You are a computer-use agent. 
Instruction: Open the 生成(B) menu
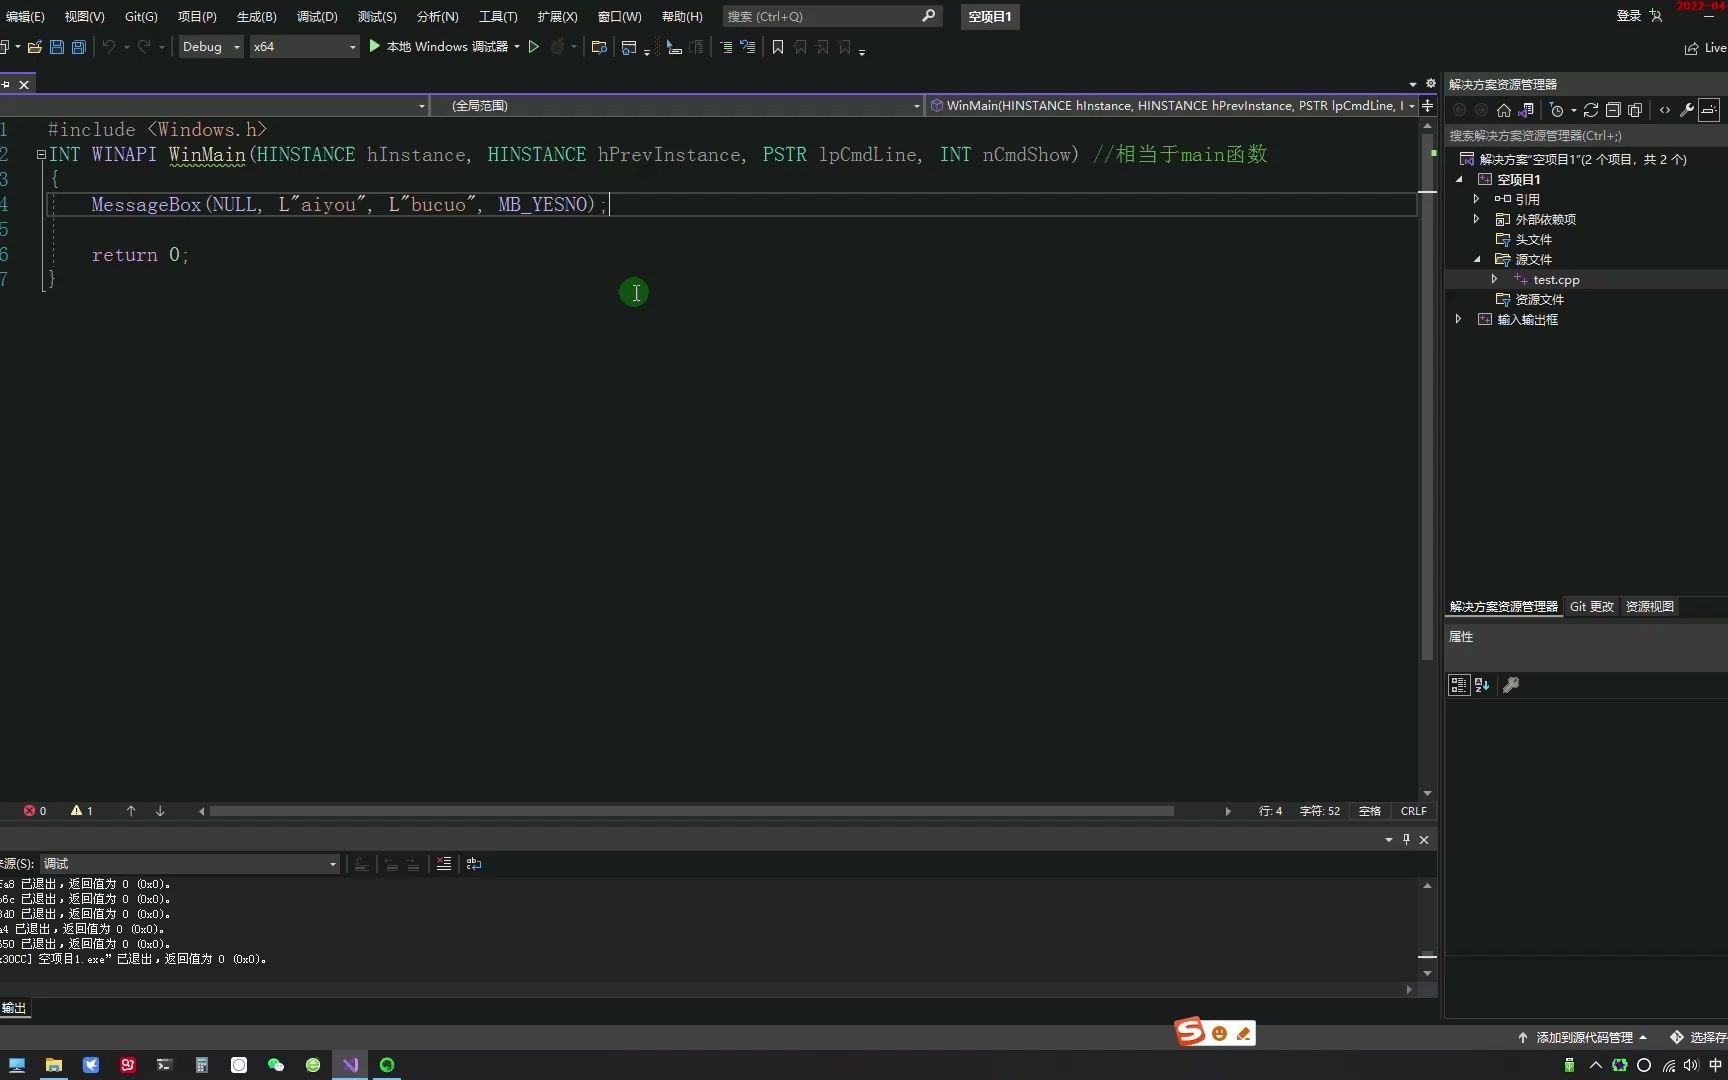point(256,16)
